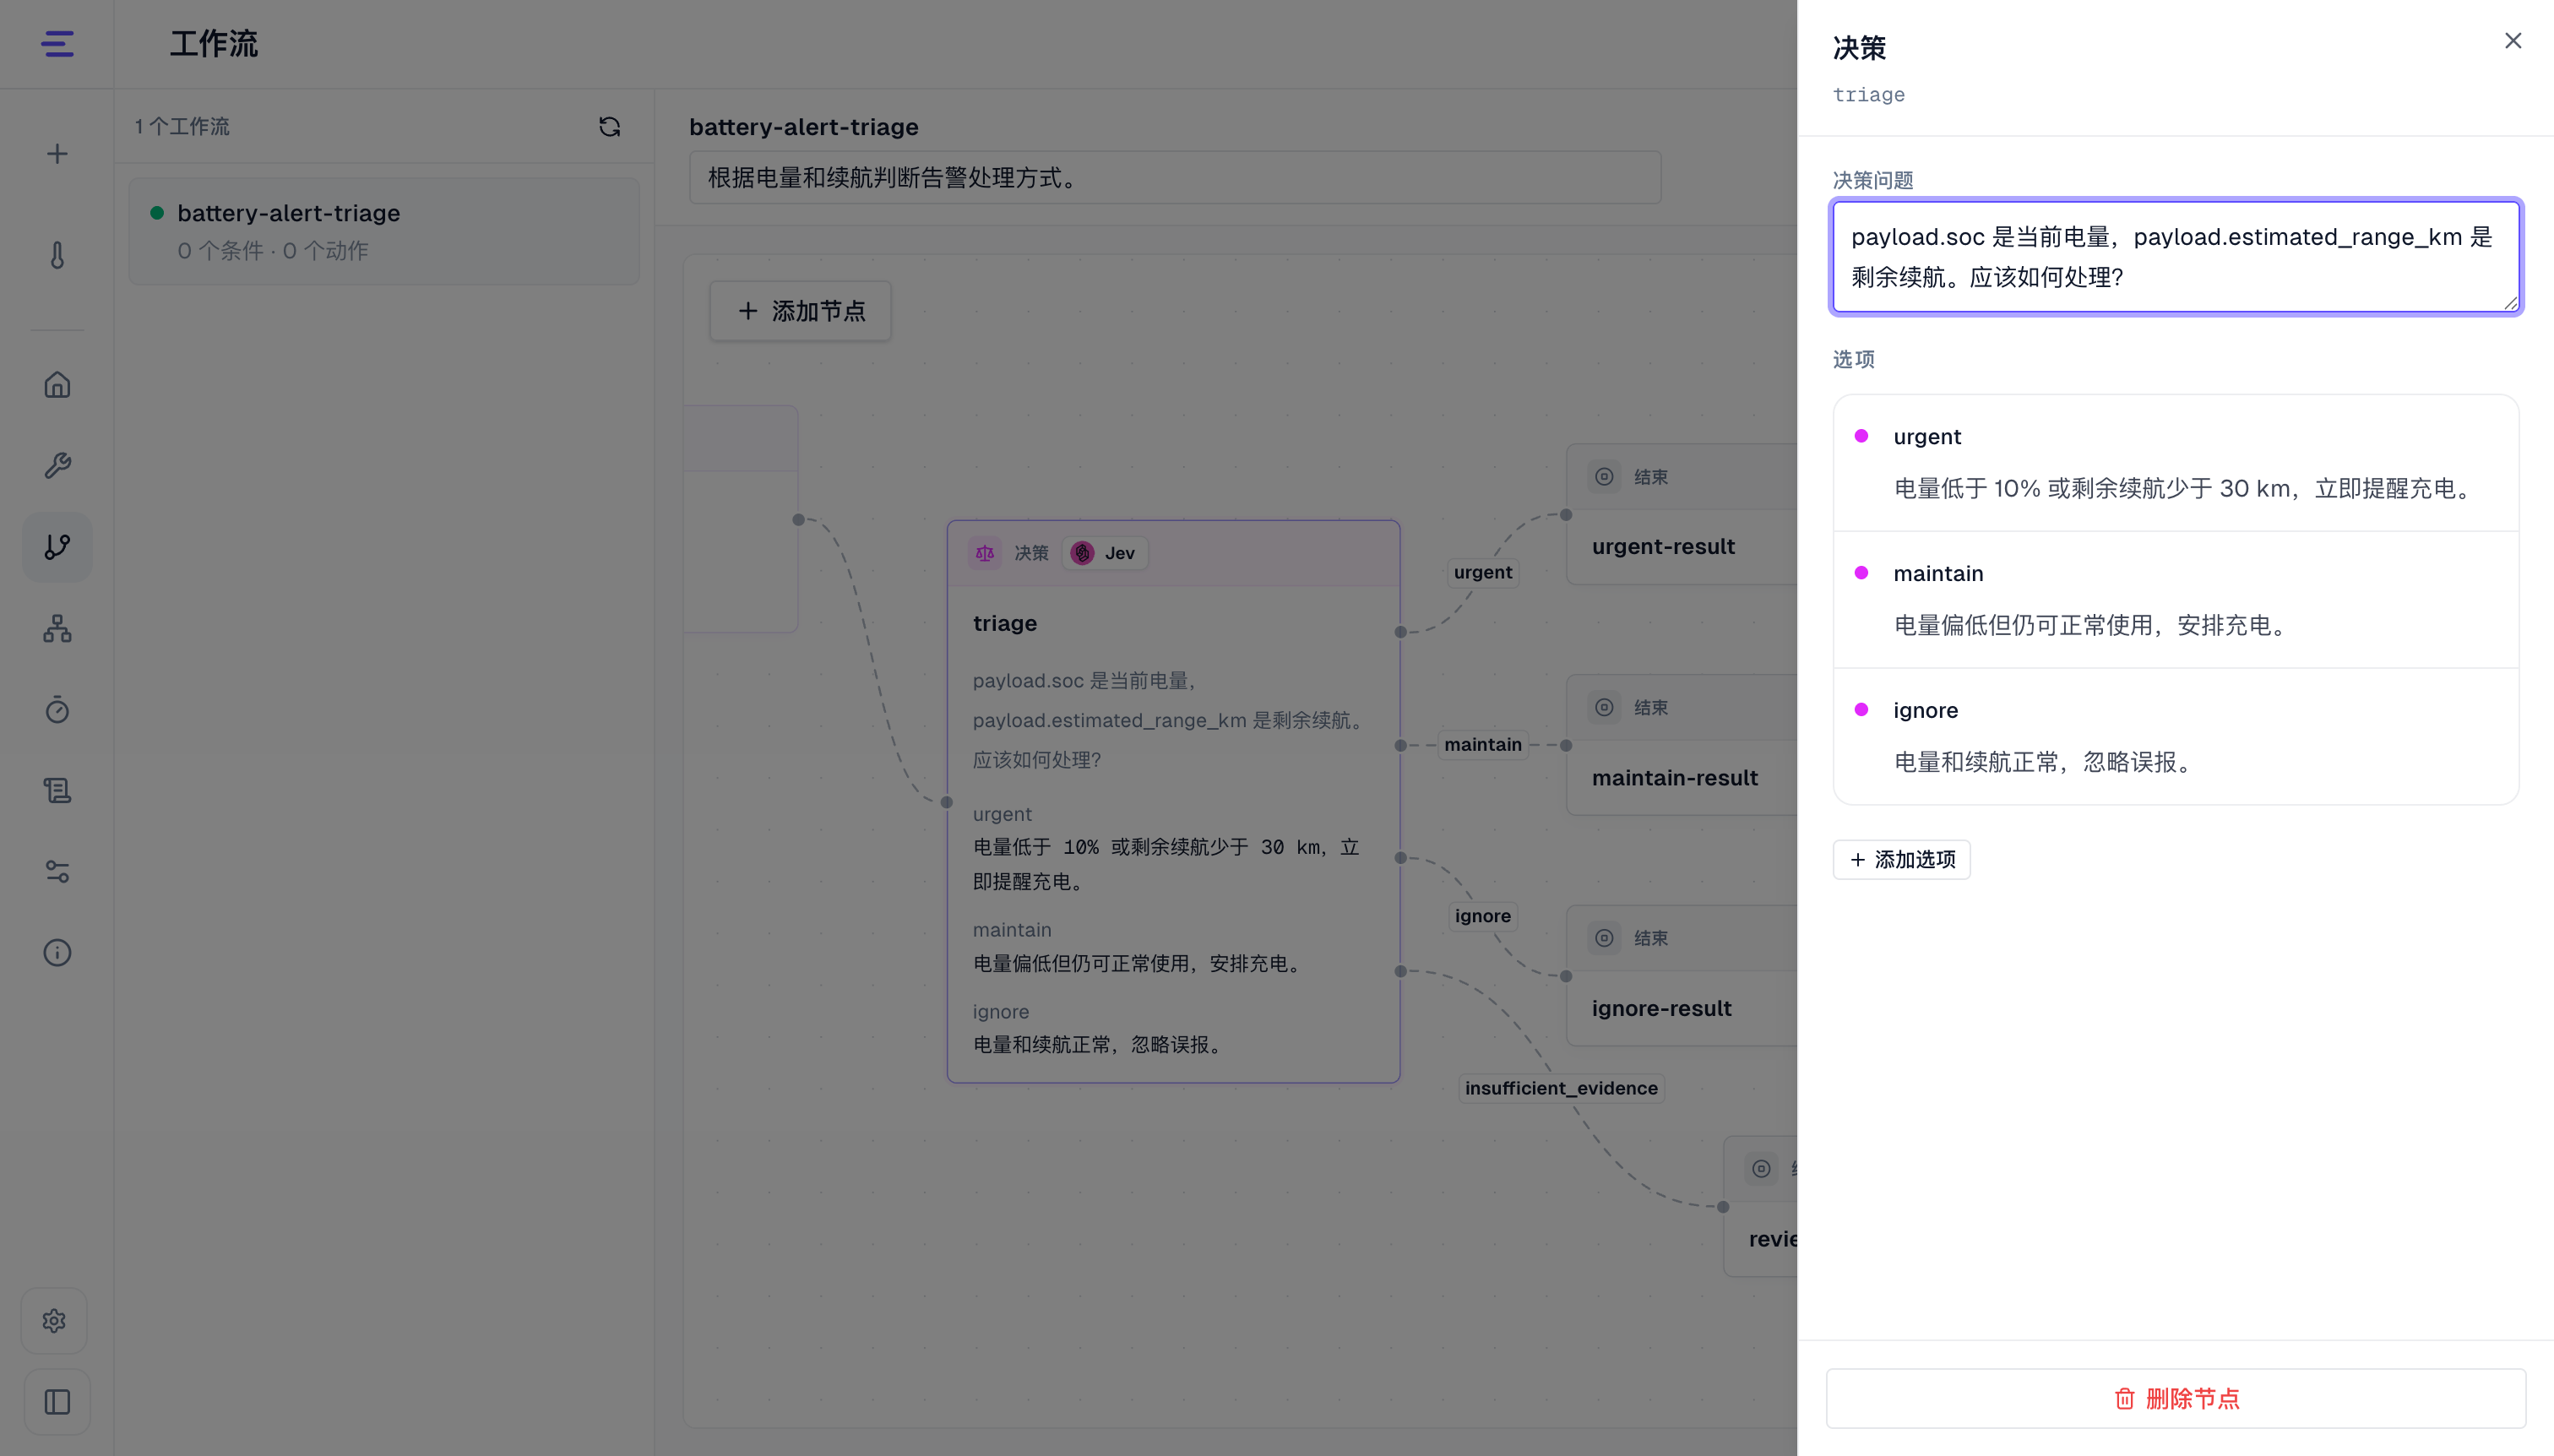This screenshot has height=1456, width=2554.
Task: Toggle the sidebar panel layout icon
Action: 57,1402
